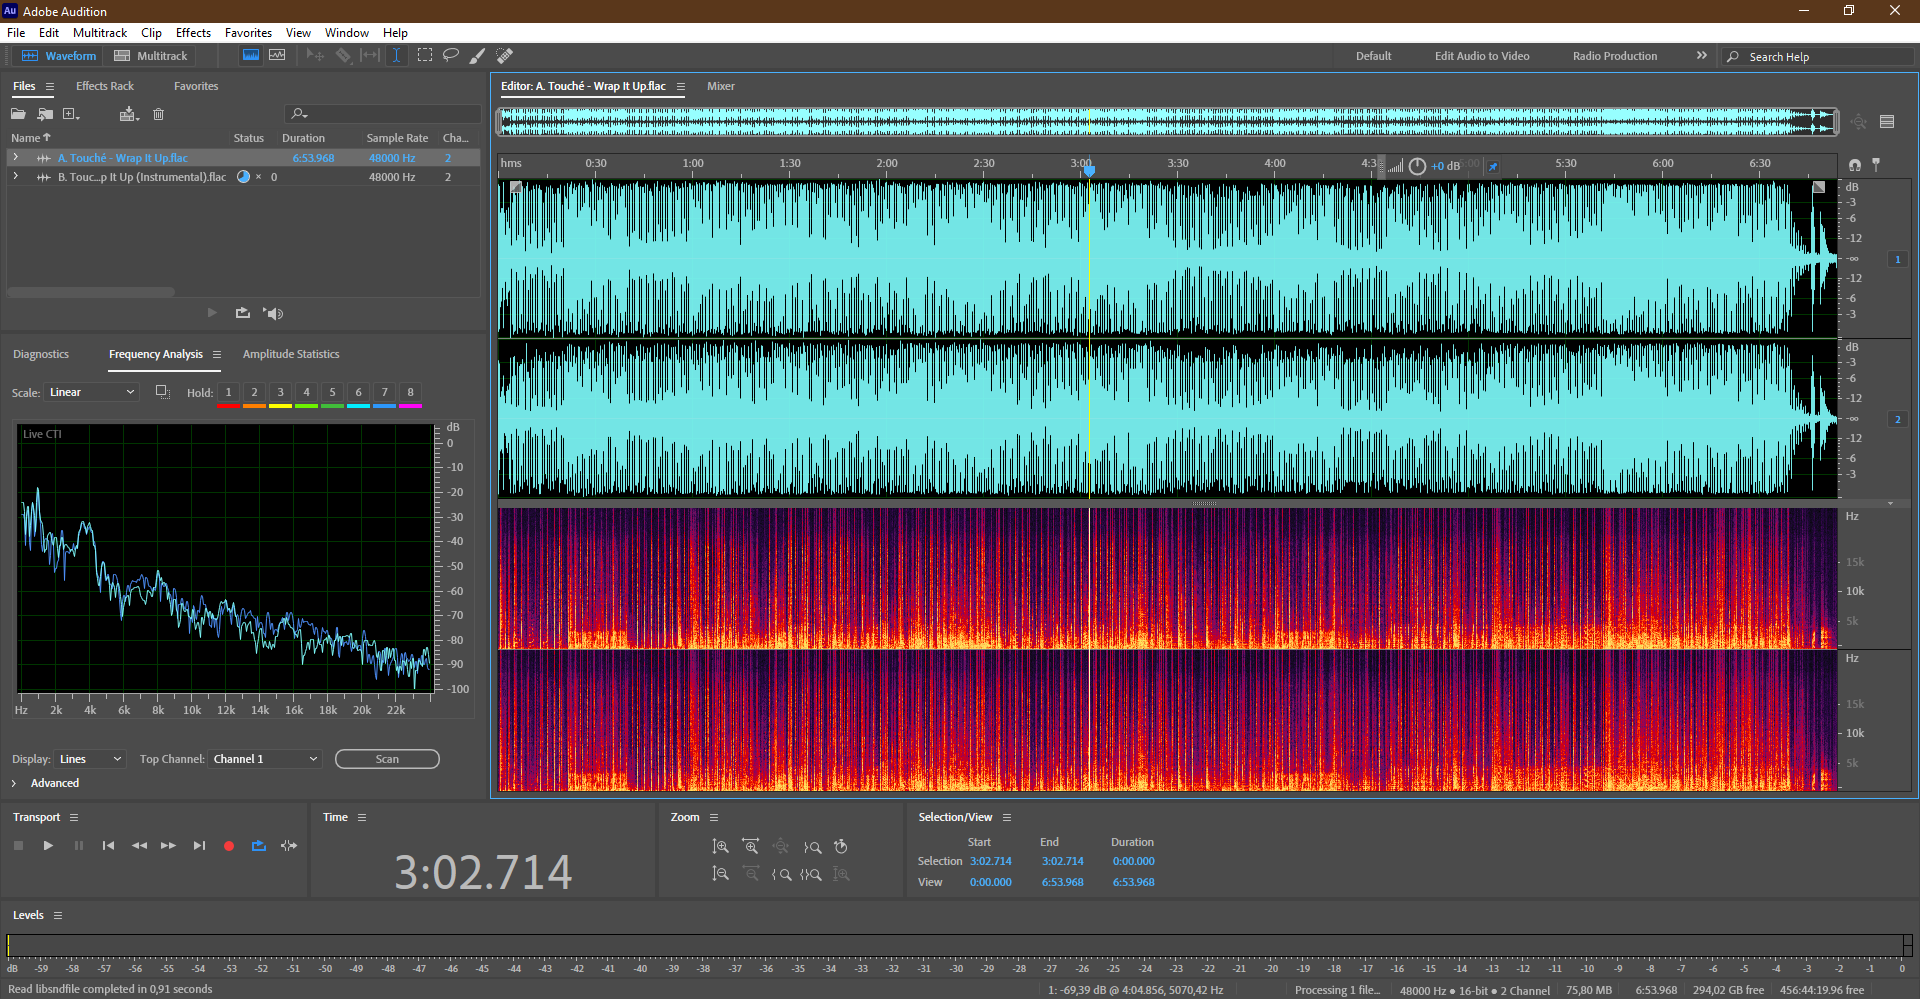This screenshot has width=1920, height=999.
Task: Select the Time Selection tool
Action: [x=396, y=56]
